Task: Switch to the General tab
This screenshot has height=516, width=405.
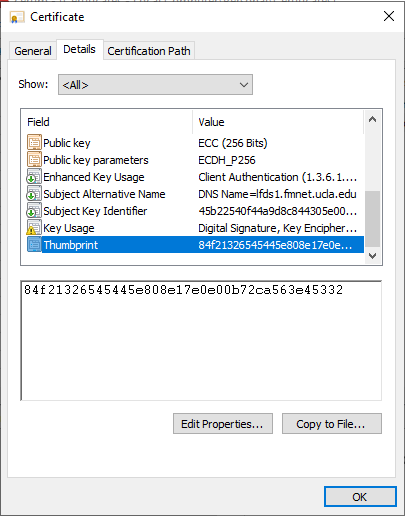Action: pos(33,51)
